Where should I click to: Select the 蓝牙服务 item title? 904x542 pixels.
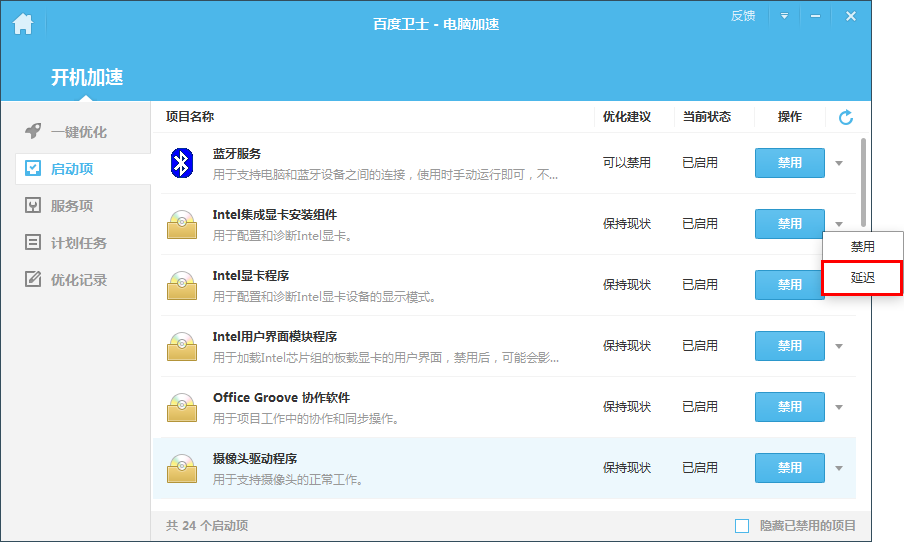click(x=236, y=153)
